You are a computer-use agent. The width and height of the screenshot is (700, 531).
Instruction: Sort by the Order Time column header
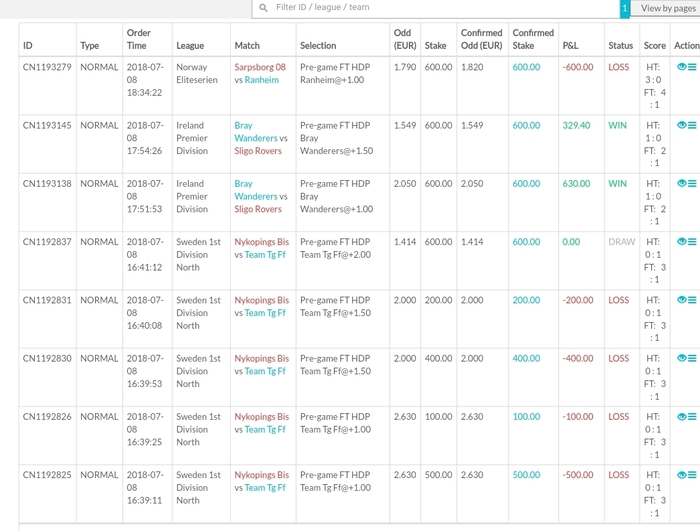pyautogui.click(x=138, y=39)
